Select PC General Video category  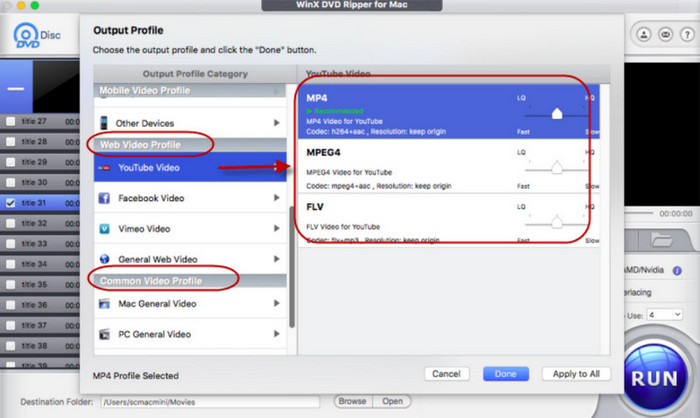tap(190, 334)
